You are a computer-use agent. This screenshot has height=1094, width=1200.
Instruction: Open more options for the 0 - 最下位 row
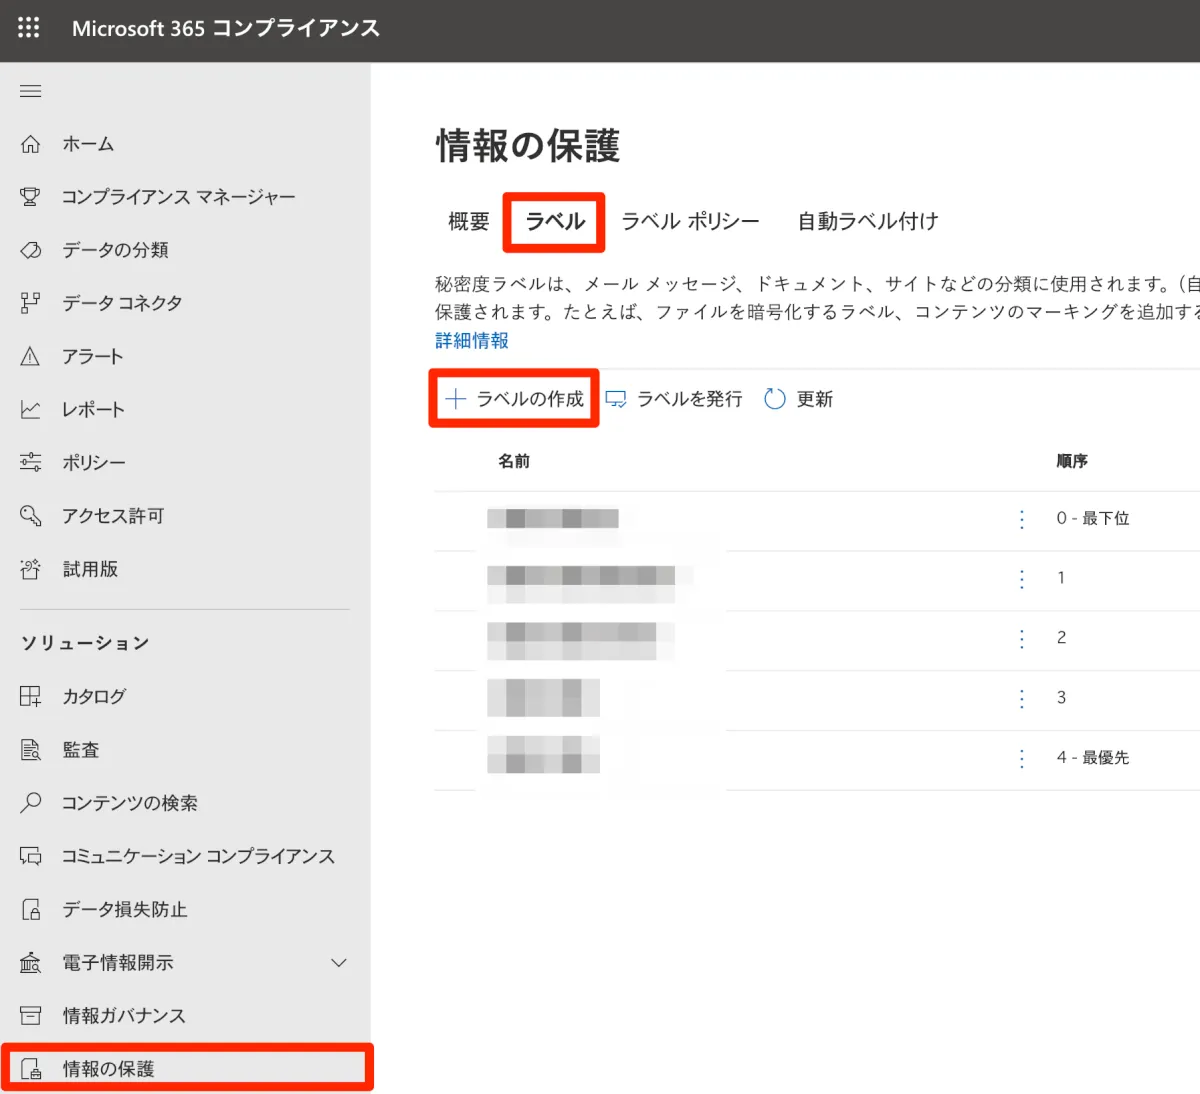[x=1021, y=519]
